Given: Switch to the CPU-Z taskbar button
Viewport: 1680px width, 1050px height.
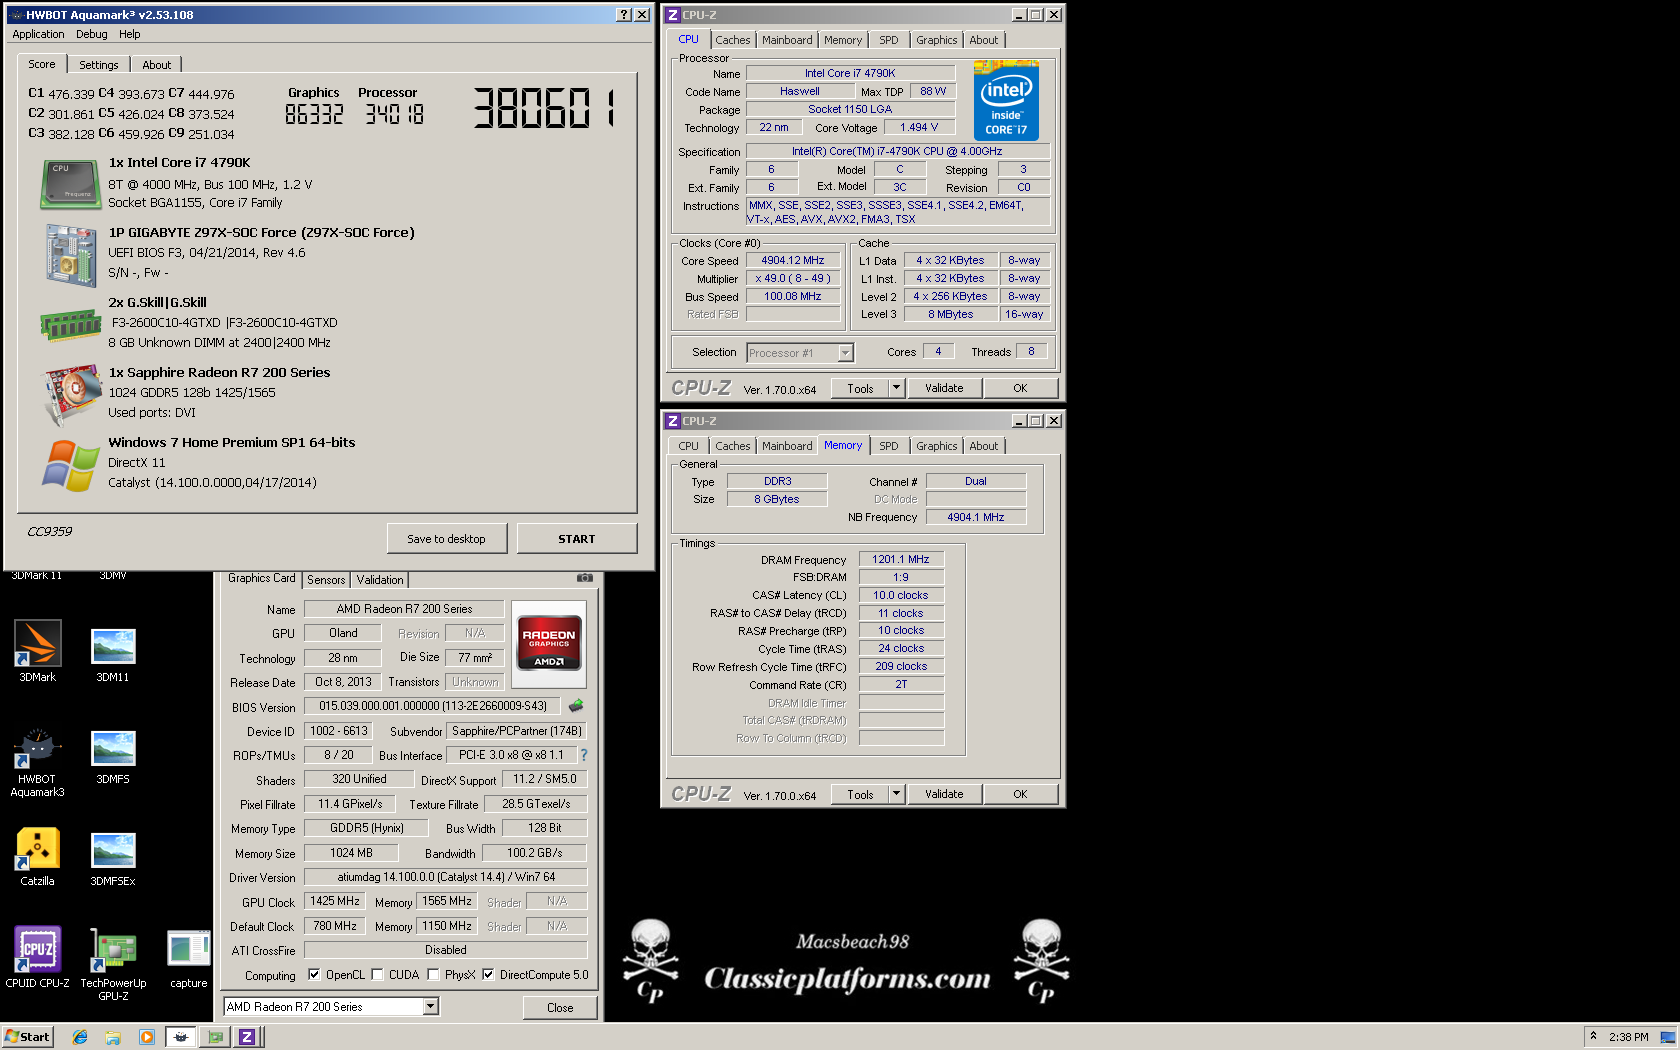Looking at the screenshot, I should pyautogui.click(x=247, y=1037).
